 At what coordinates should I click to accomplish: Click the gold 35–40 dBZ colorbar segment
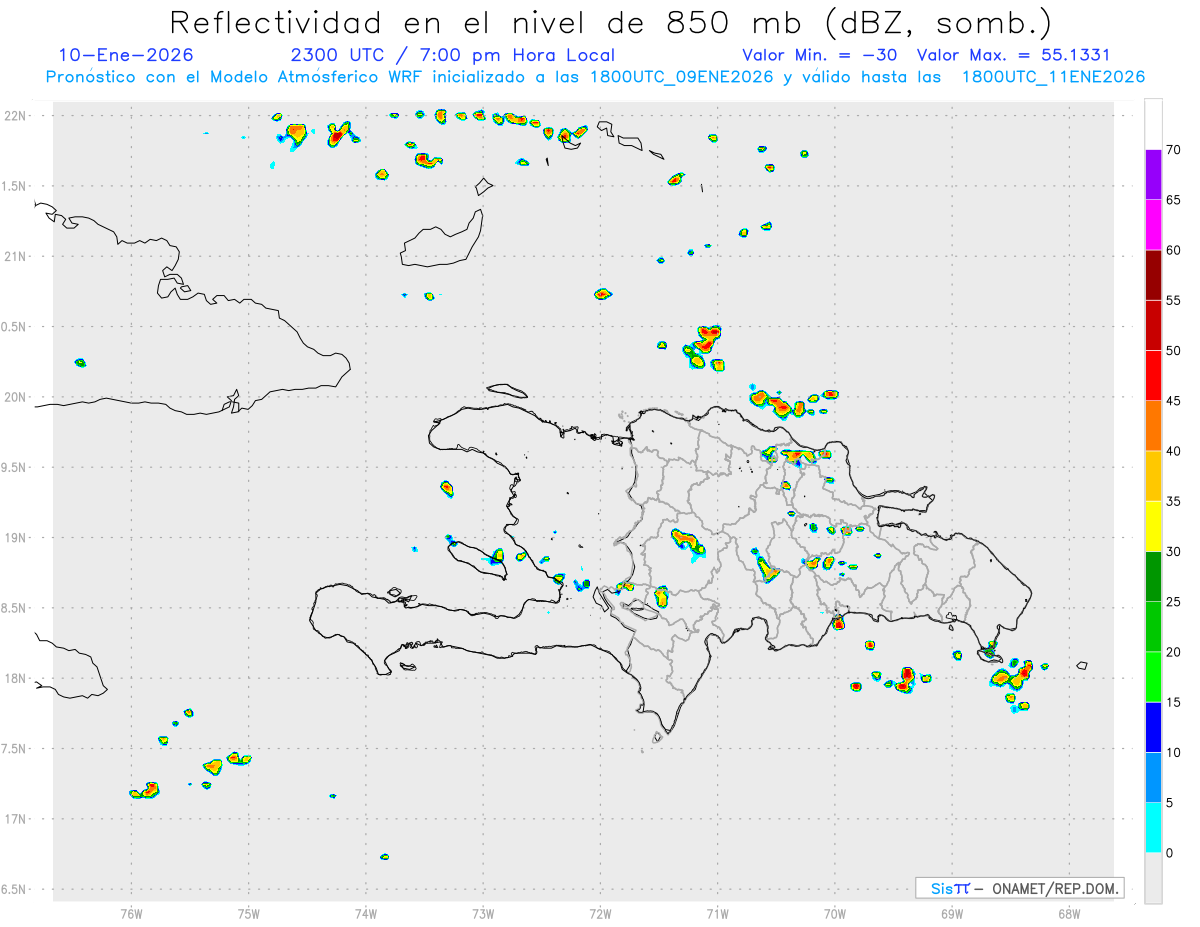(x=1153, y=476)
